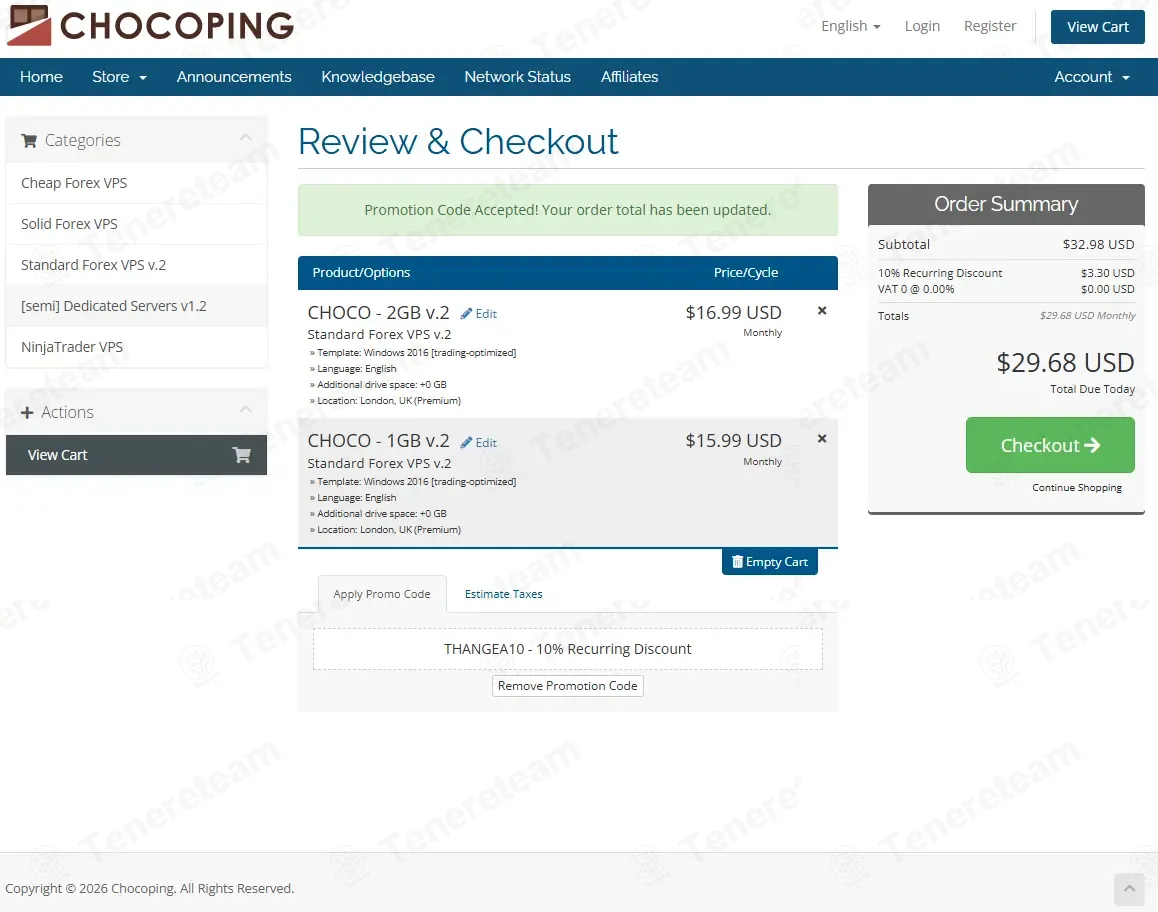Viewport: 1158px width, 912px height.
Task: Check the Network Status page
Action: pyautogui.click(x=518, y=77)
